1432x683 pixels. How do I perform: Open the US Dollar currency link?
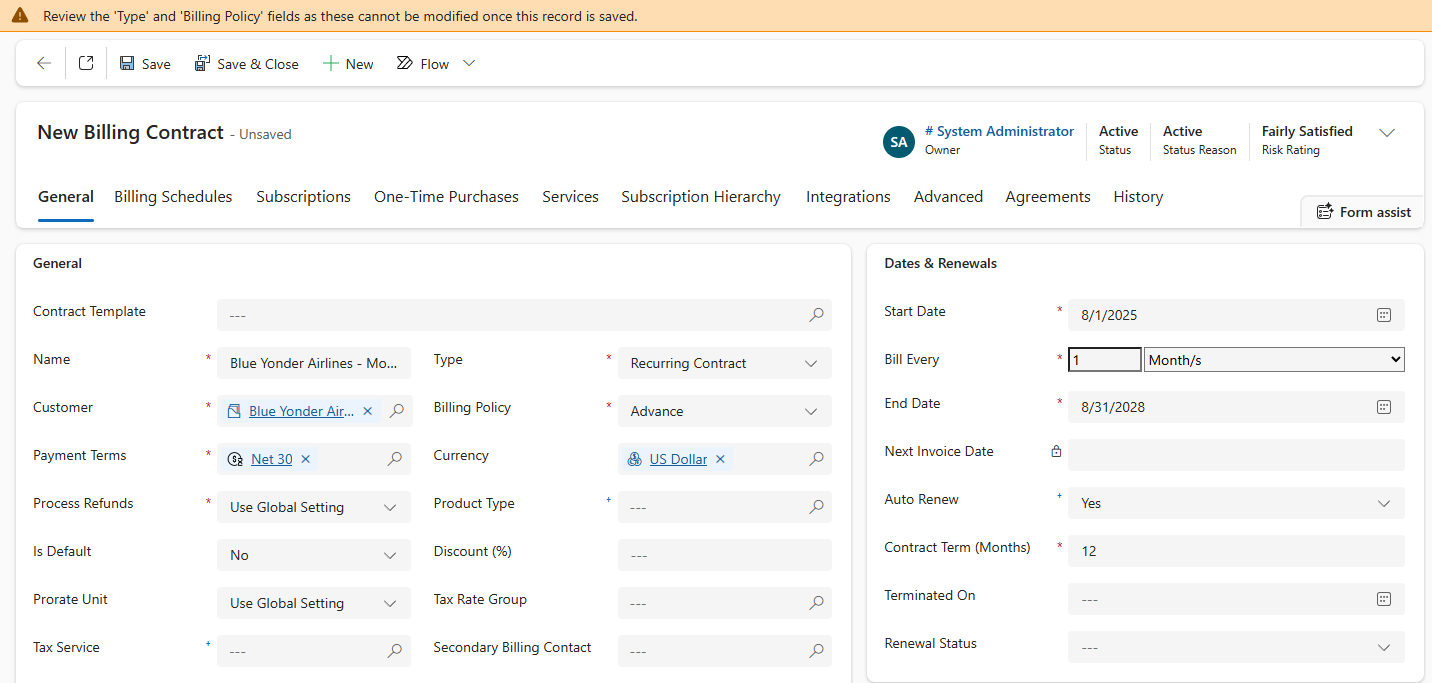(x=678, y=459)
